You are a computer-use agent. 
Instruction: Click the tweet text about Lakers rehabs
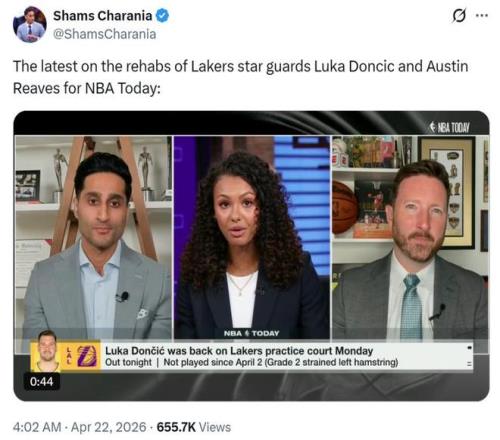click(x=240, y=77)
